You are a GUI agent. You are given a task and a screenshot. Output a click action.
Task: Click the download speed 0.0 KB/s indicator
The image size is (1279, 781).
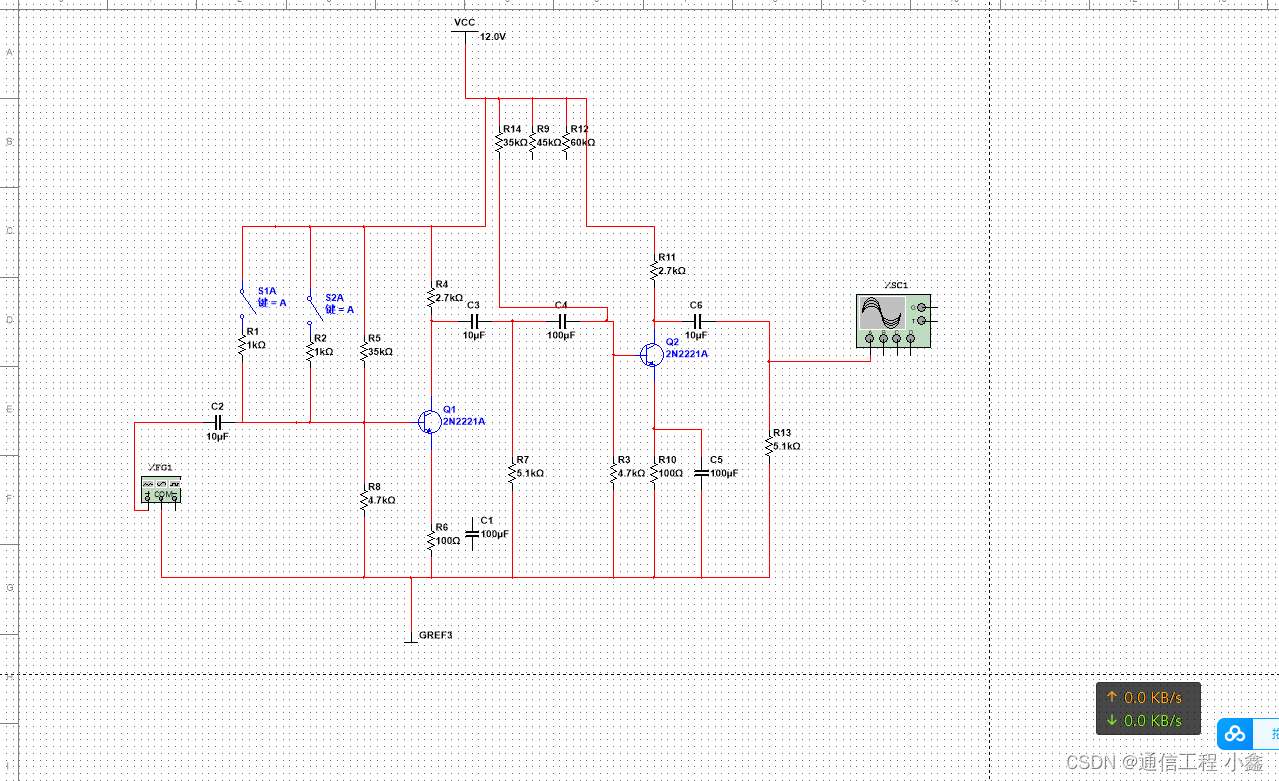point(1145,720)
